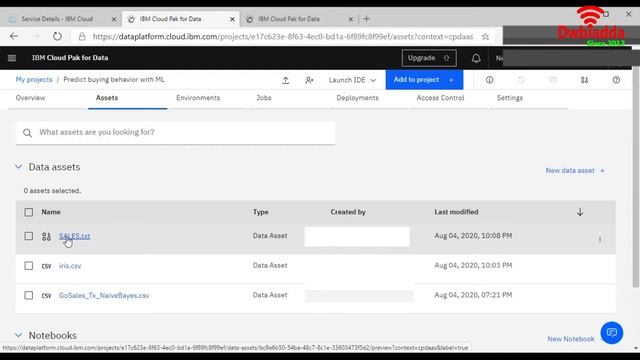Switch to the Overview tab

(x=31, y=98)
